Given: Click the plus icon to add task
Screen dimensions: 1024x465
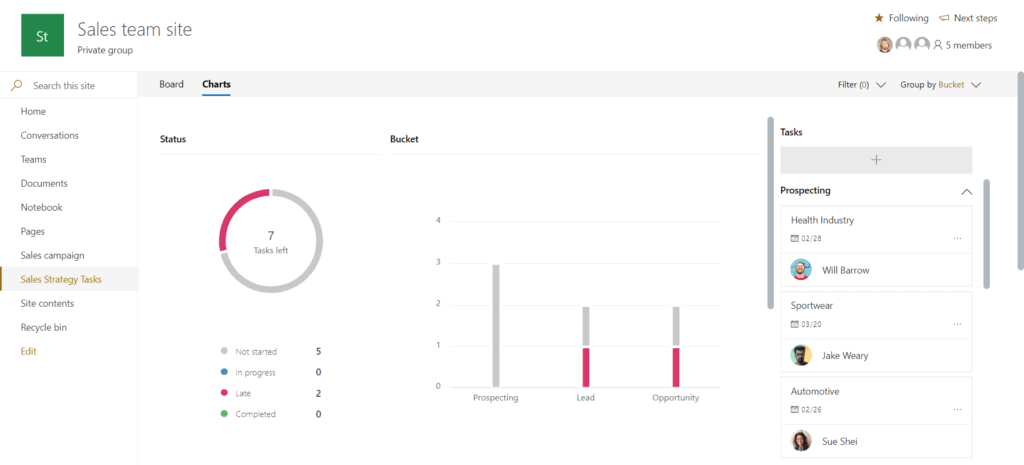Looking at the screenshot, I should (x=876, y=160).
